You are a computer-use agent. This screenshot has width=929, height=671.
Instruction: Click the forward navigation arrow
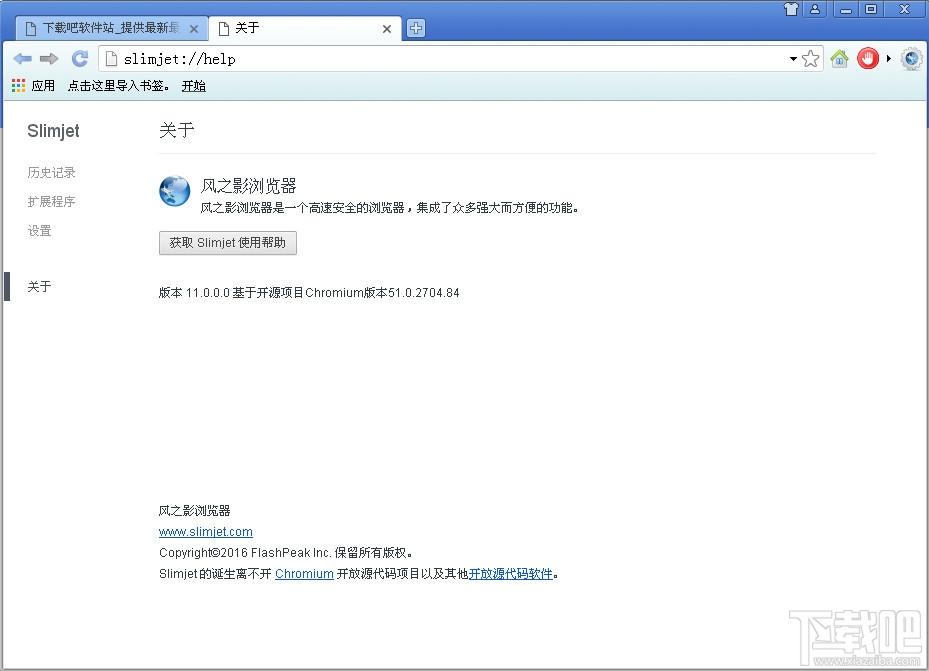point(49,59)
